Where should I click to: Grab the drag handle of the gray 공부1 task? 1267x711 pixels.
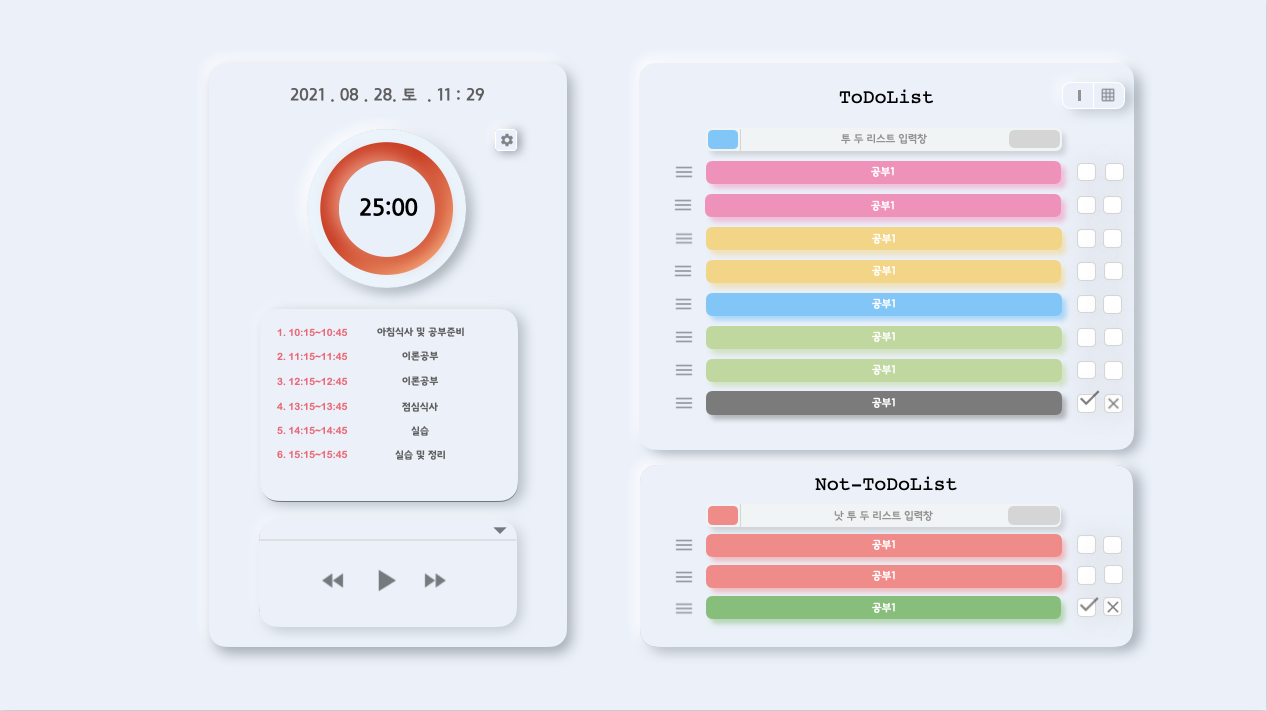[x=684, y=403]
